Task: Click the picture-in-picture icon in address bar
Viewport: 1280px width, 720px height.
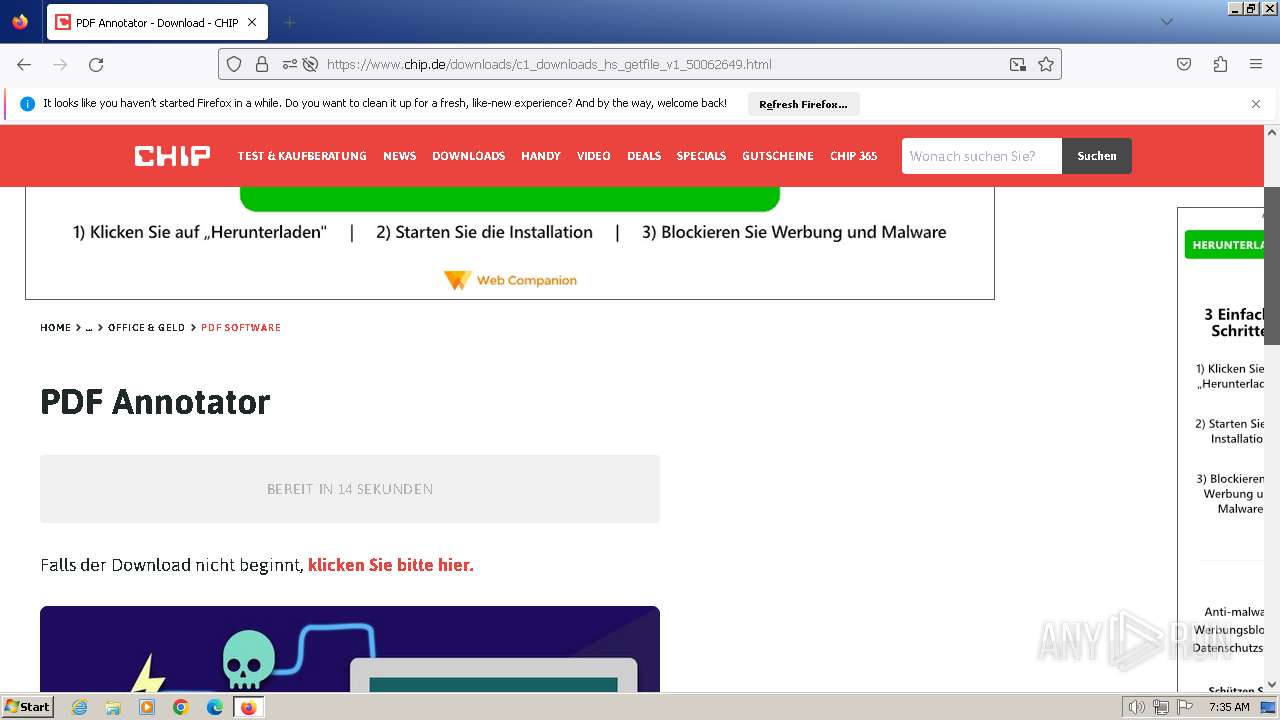Action: click(x=1018, y=64)
